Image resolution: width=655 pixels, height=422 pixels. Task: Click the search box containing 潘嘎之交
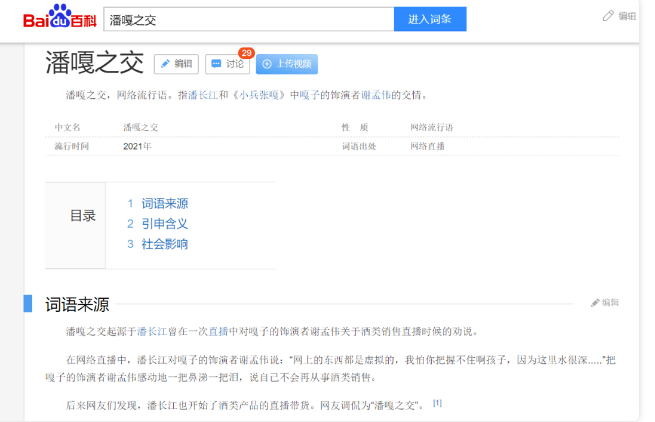[x=249, y=19]
